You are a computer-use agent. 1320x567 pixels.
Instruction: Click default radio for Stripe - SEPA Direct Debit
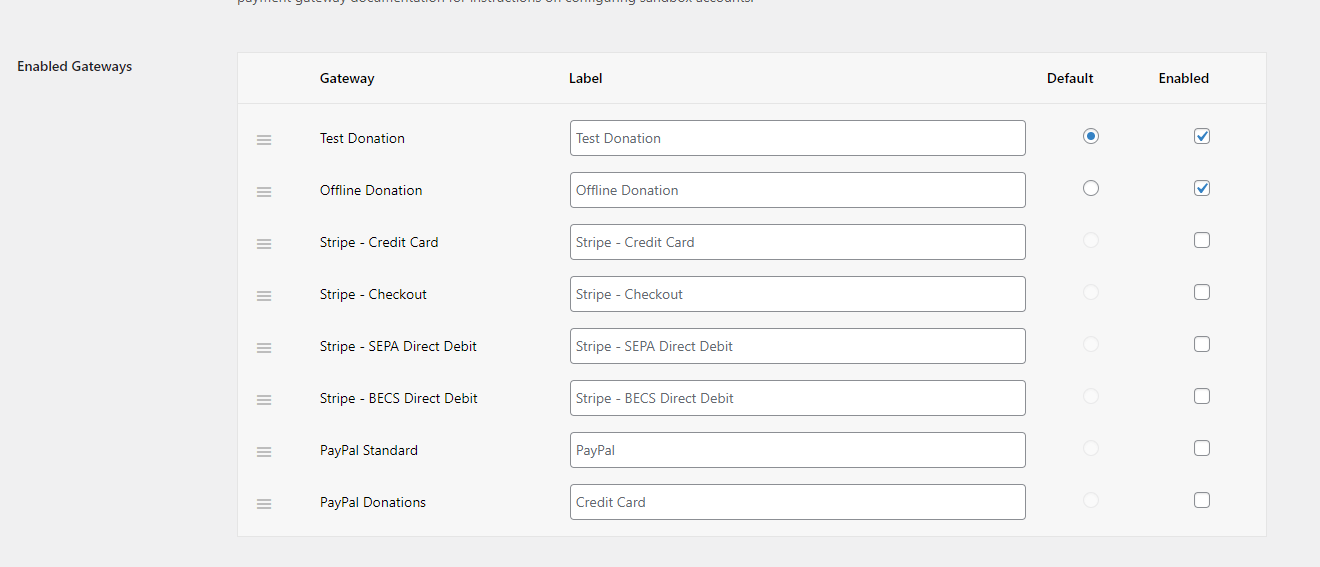pos(1091,344)
